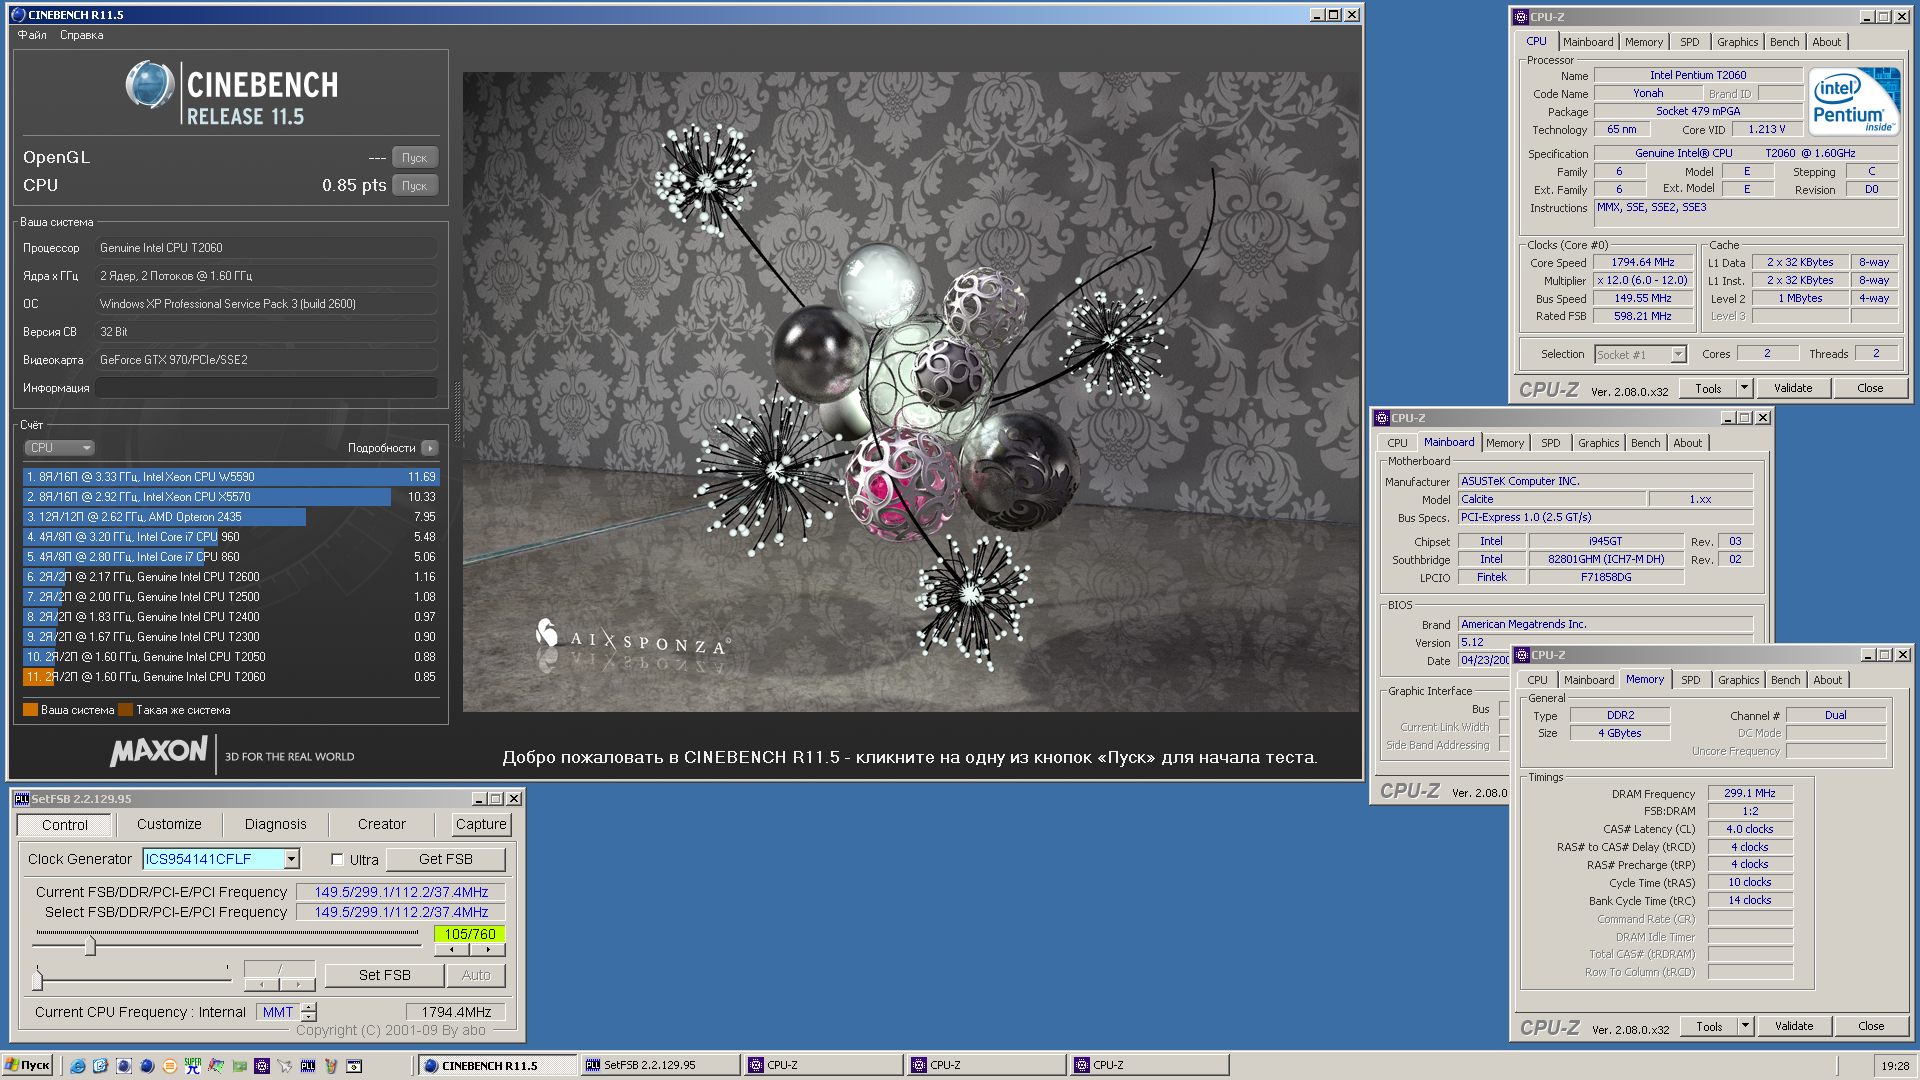Image resolution: width=1920 pixels, height=1080 pixels.
Task: Click the Capture button in SetFSB
Action: (x=481, y=825)
